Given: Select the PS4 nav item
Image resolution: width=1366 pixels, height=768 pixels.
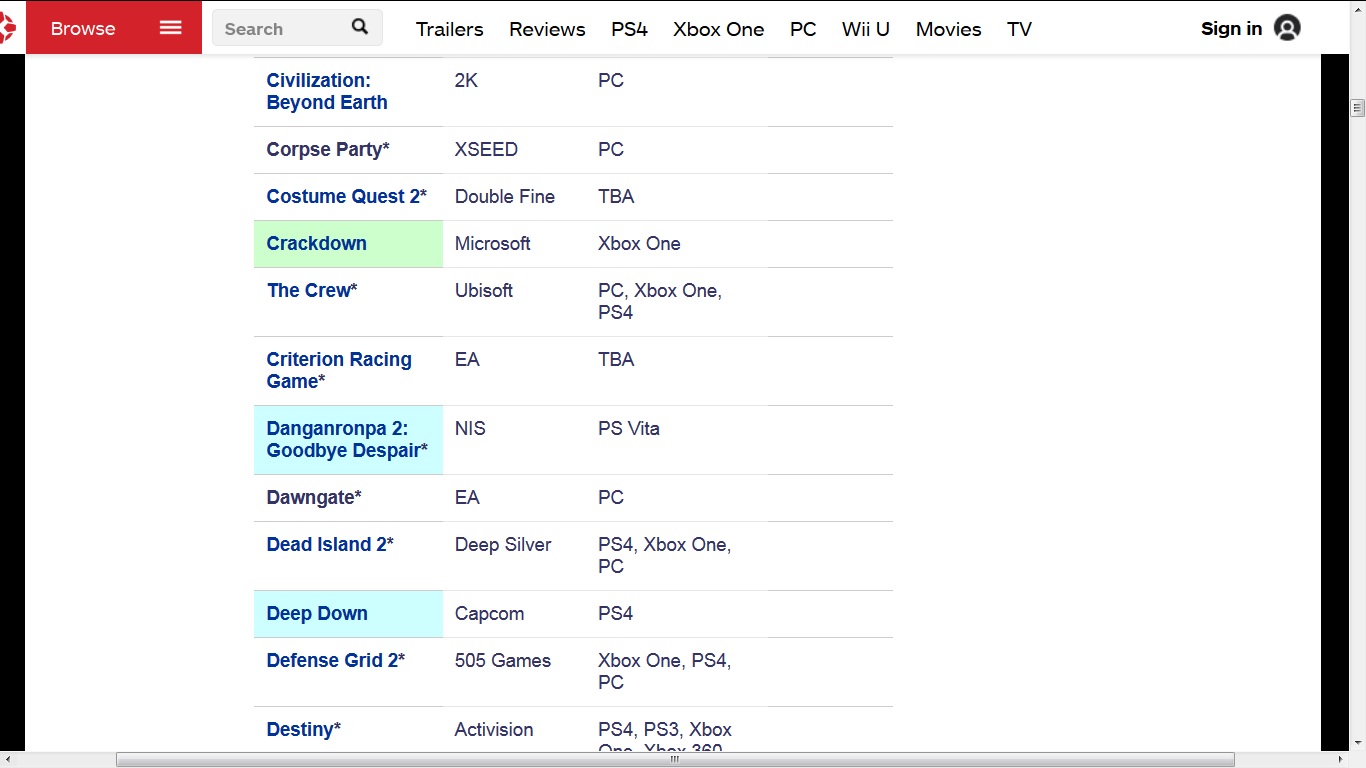Looking at the screenshot, I should [x=630, y=29].
